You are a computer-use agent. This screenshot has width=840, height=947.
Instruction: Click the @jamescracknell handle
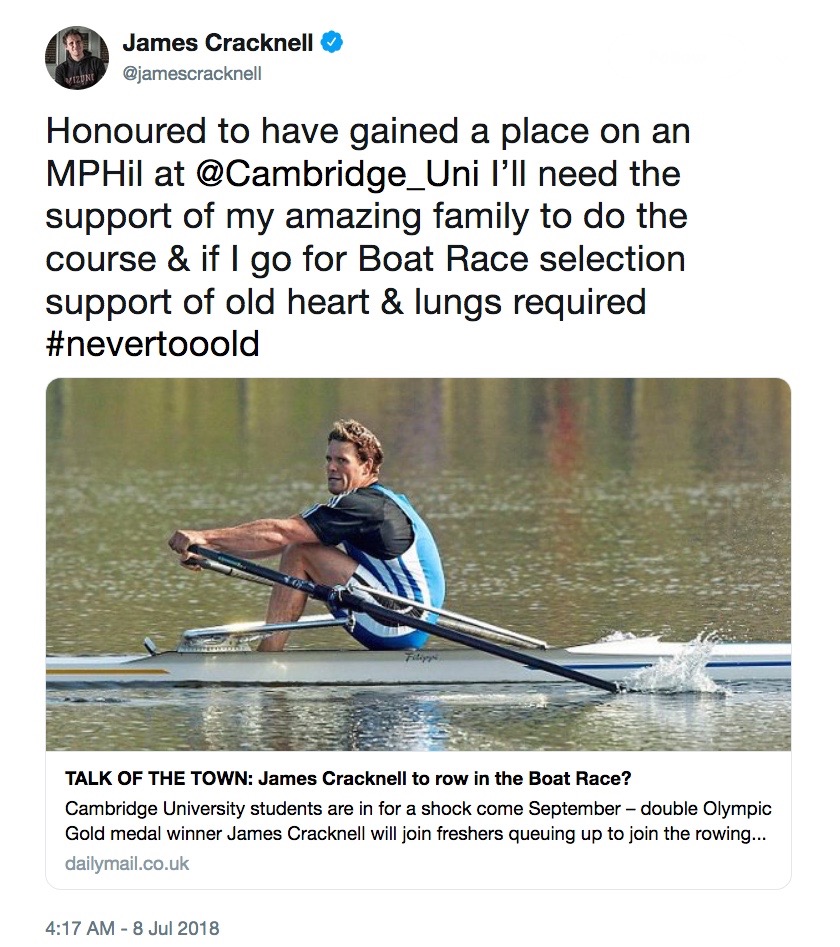click(191, 74)
